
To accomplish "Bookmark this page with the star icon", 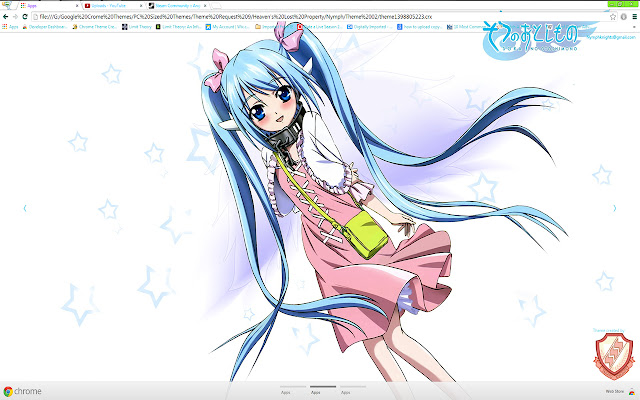I will 613,17.
